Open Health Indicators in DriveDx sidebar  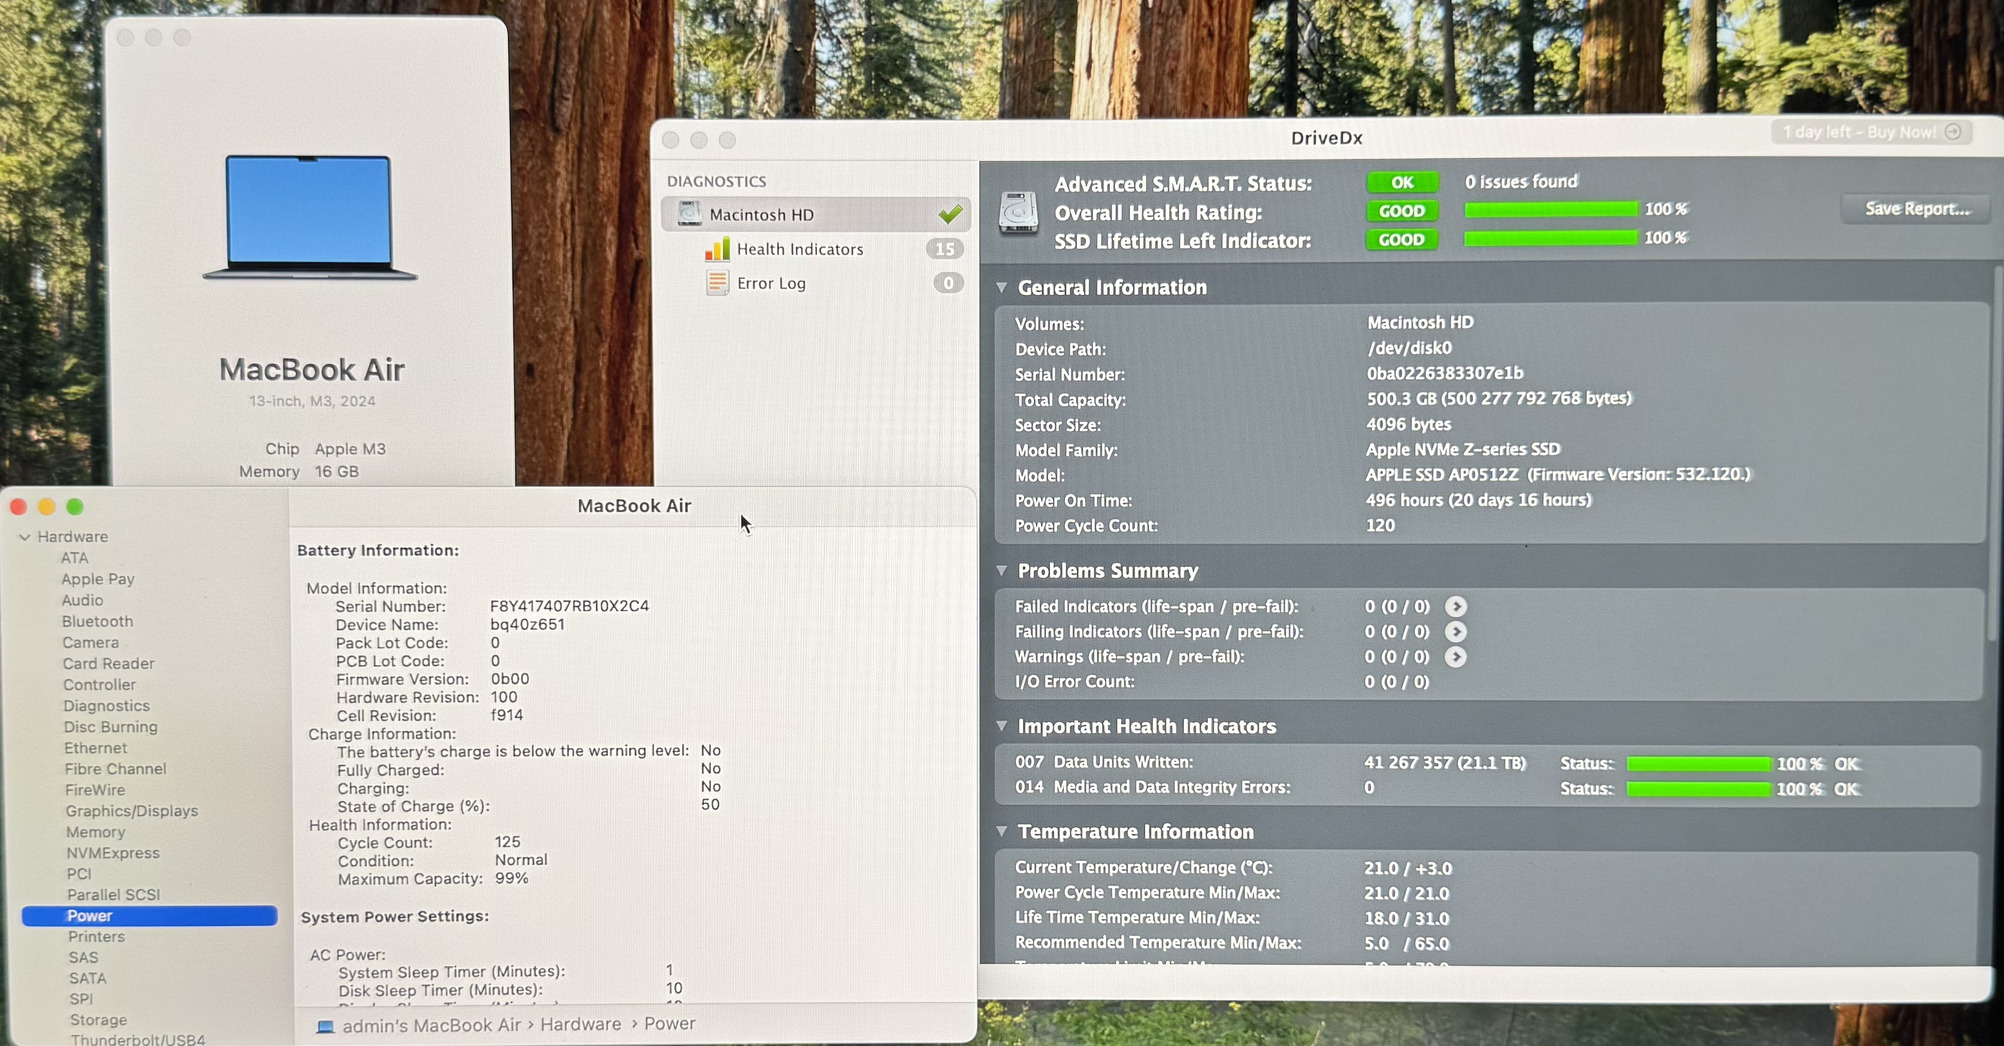799,249
